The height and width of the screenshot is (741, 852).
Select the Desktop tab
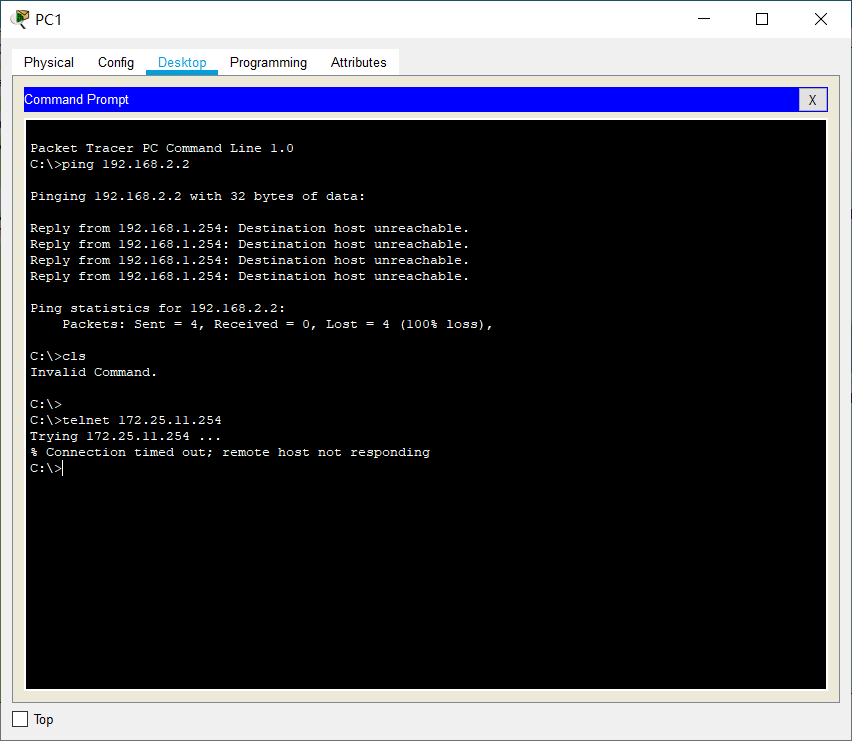[182, 62]
